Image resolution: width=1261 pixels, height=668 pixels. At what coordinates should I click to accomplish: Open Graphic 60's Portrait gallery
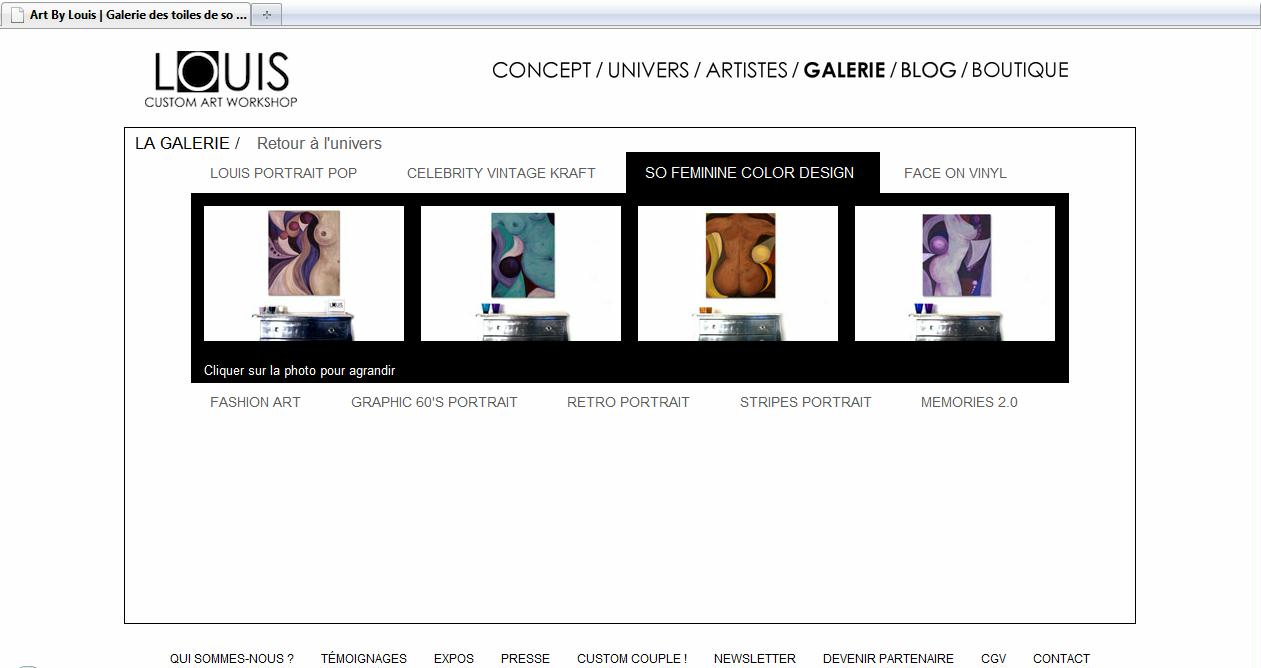434,402
